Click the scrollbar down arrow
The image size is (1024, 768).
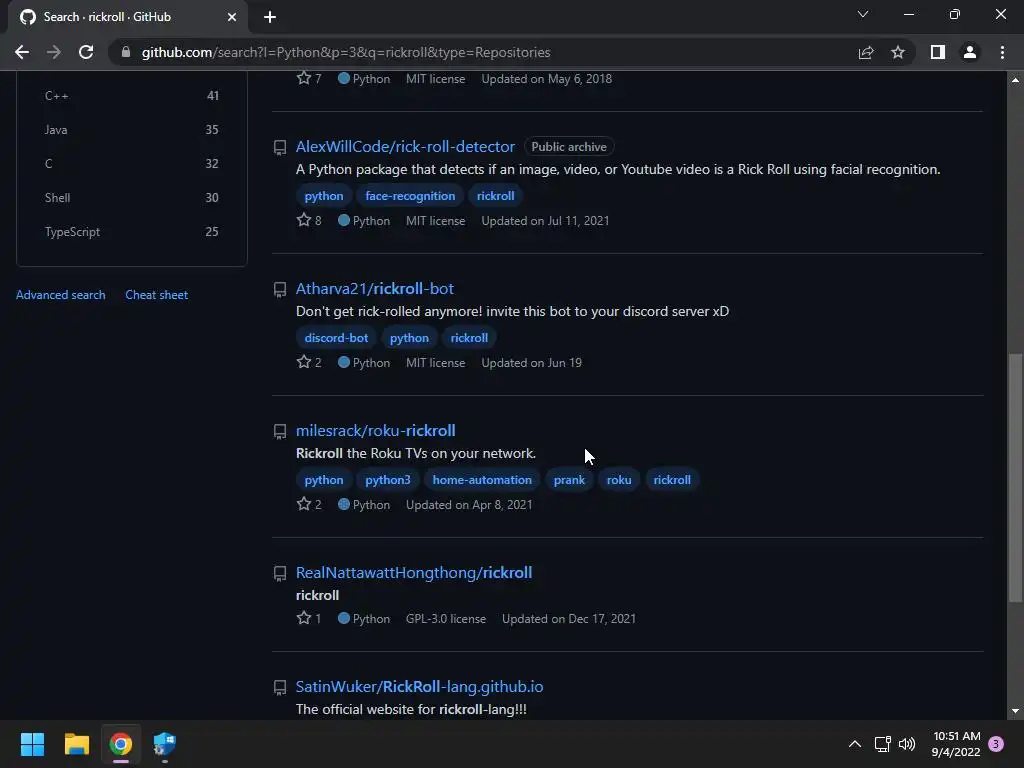(x=1015, y=711)
